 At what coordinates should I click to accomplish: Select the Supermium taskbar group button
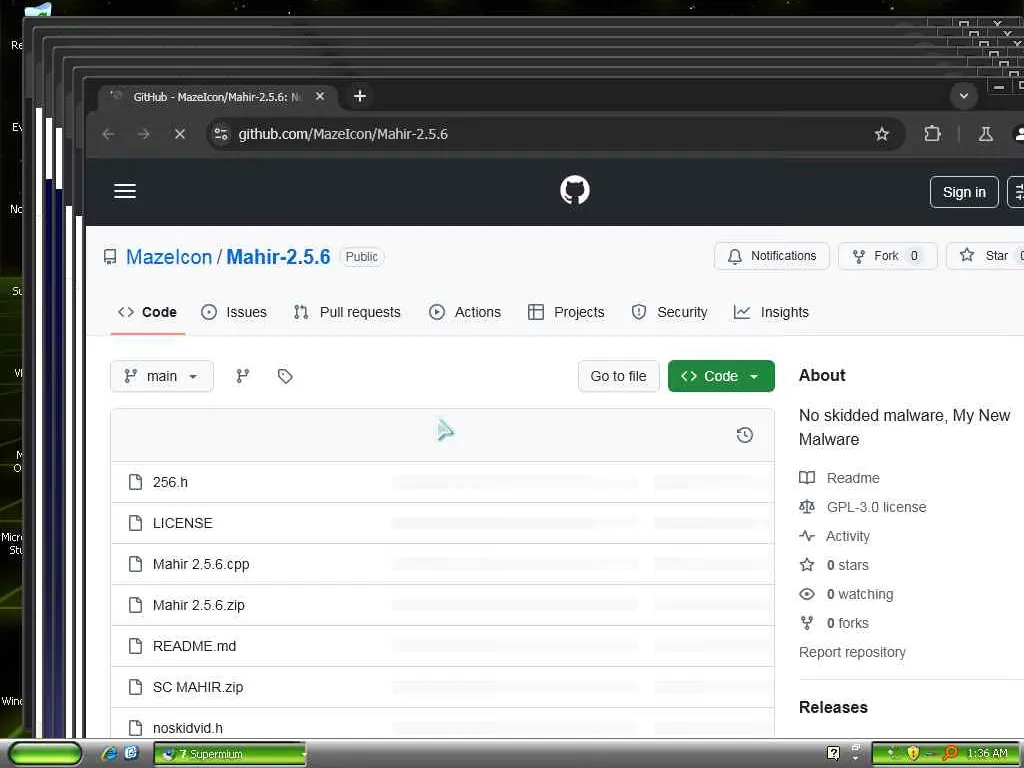pyautogui.click(x=231, y=754)
